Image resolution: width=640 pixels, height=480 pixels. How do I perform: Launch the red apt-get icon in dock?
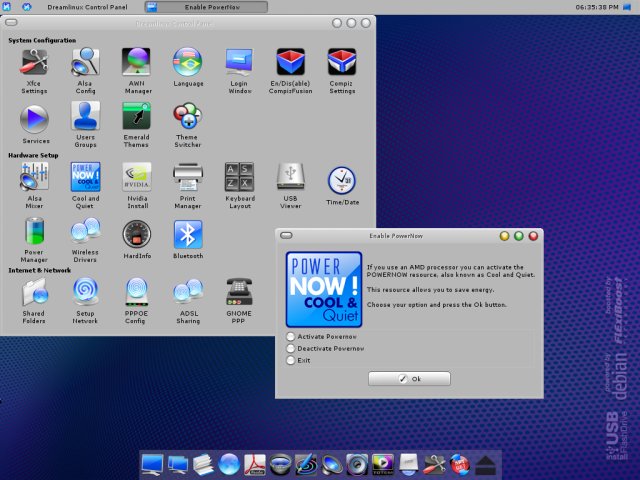point(460,465)
